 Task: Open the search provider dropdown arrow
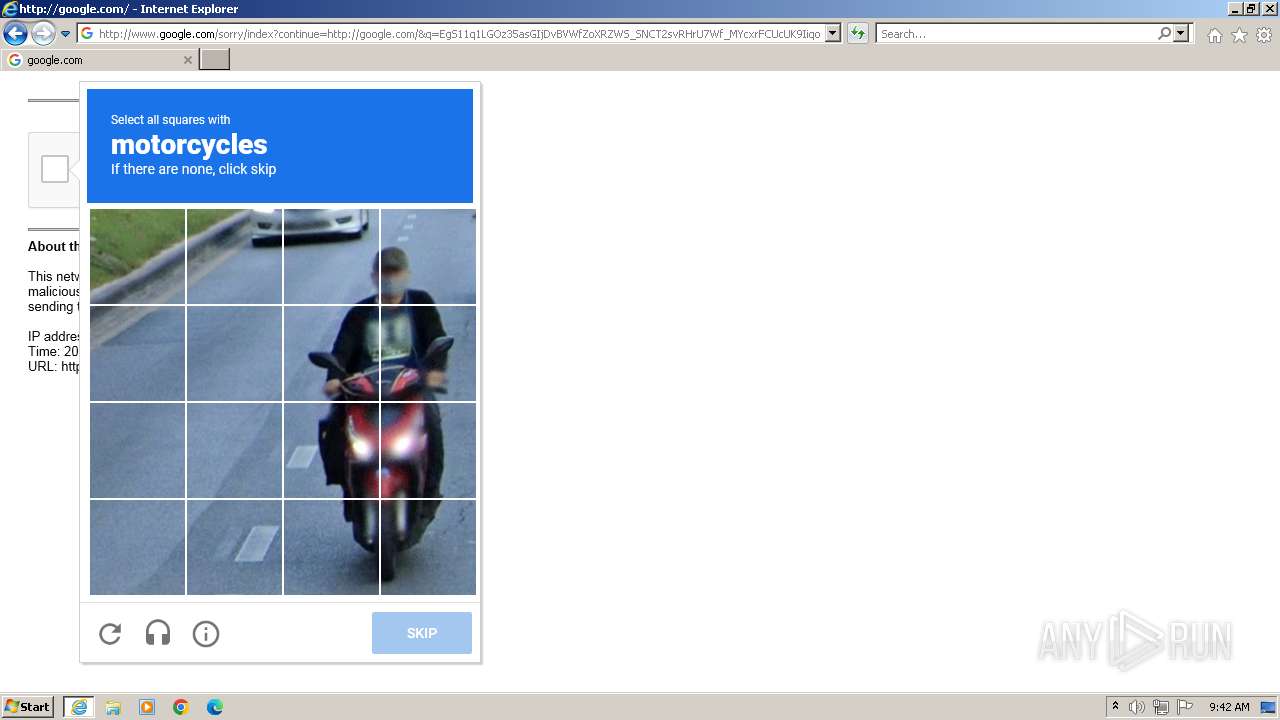pos(1181,34)
